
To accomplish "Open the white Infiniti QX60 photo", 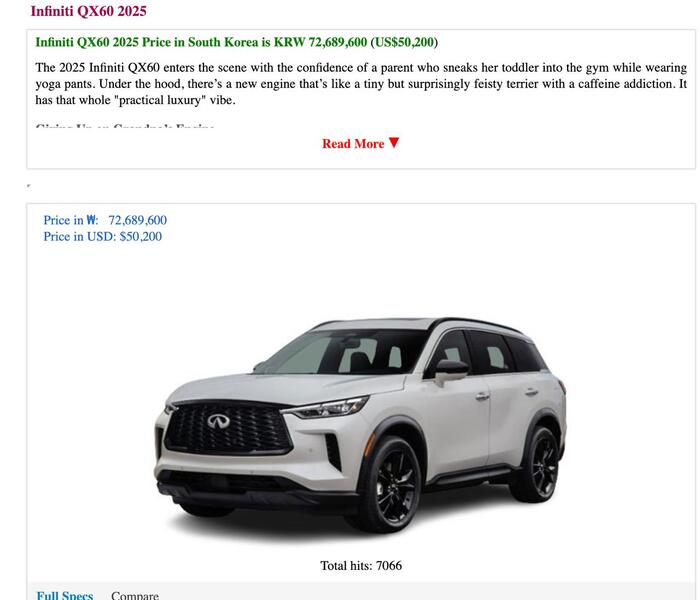I will [361, 425].
